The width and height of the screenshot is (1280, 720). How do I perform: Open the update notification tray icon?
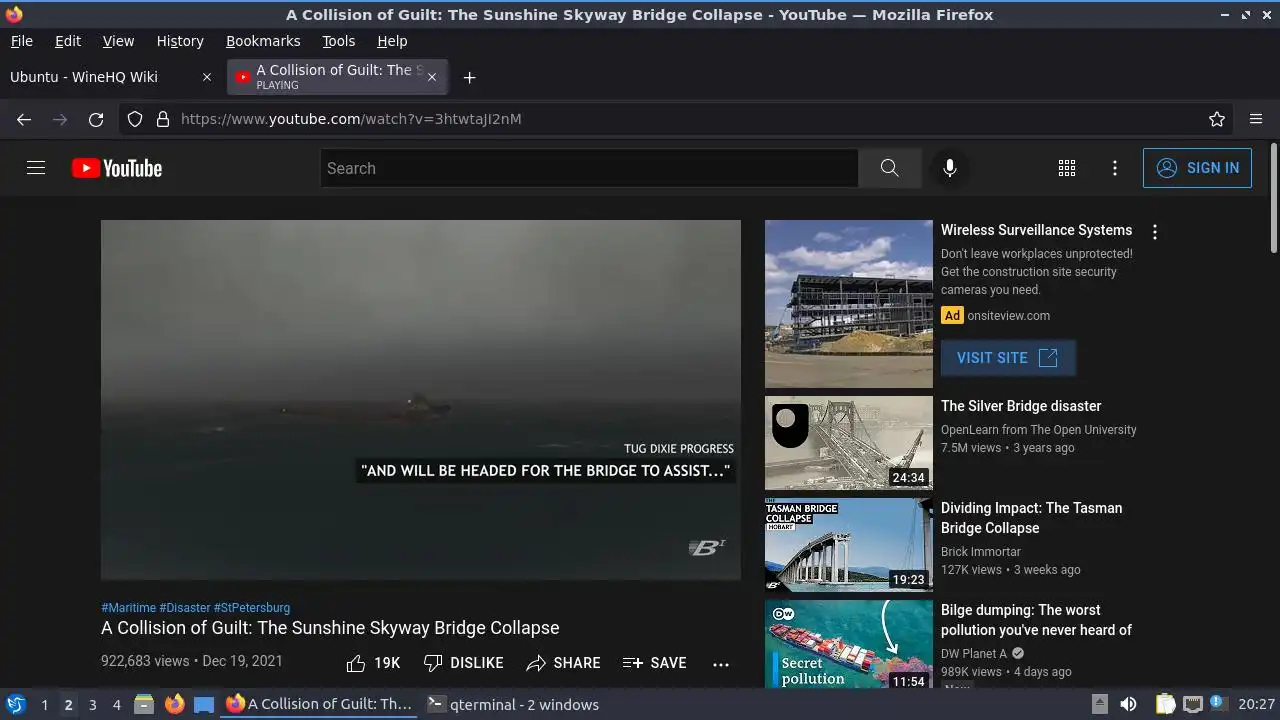coord(1218,704)
